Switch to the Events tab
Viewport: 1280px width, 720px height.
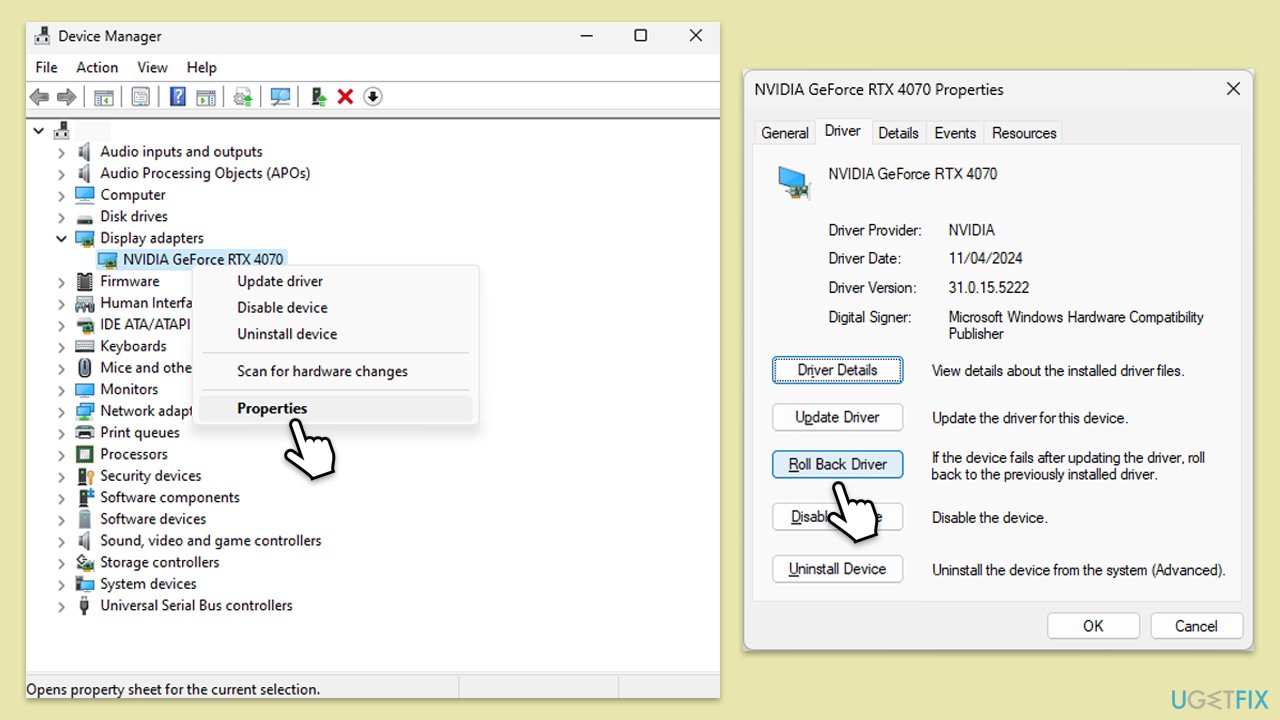pos(955,133)
